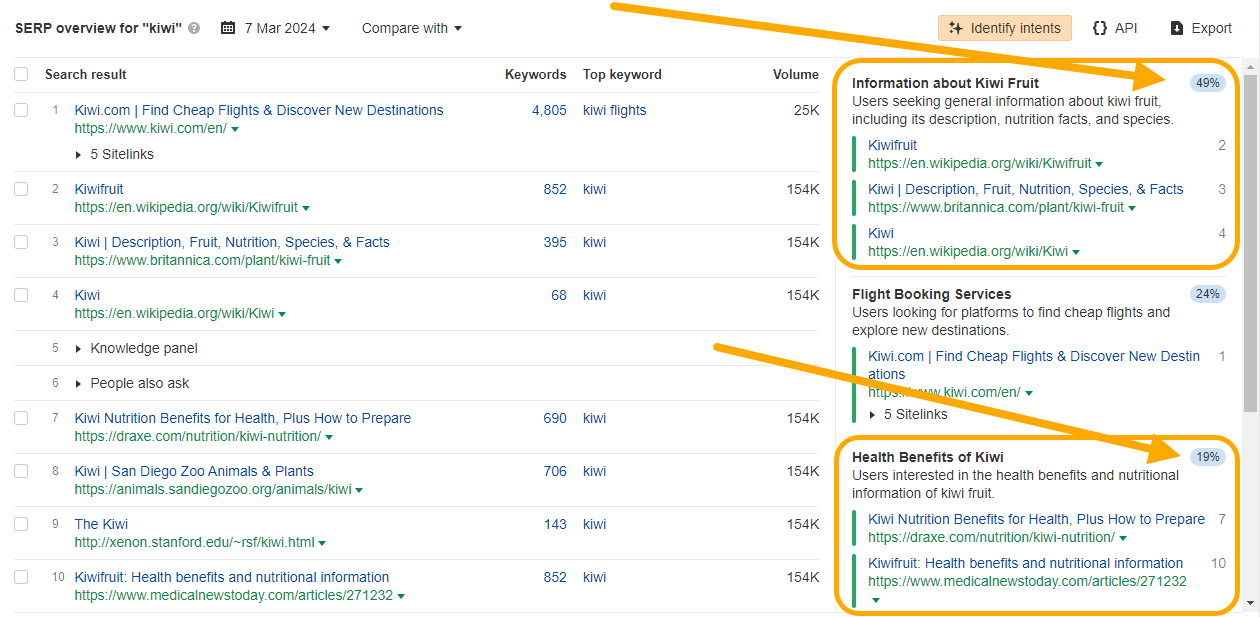Toggle the select-all checkbox in the header
1260x617 pixels.
coord(21,74)
